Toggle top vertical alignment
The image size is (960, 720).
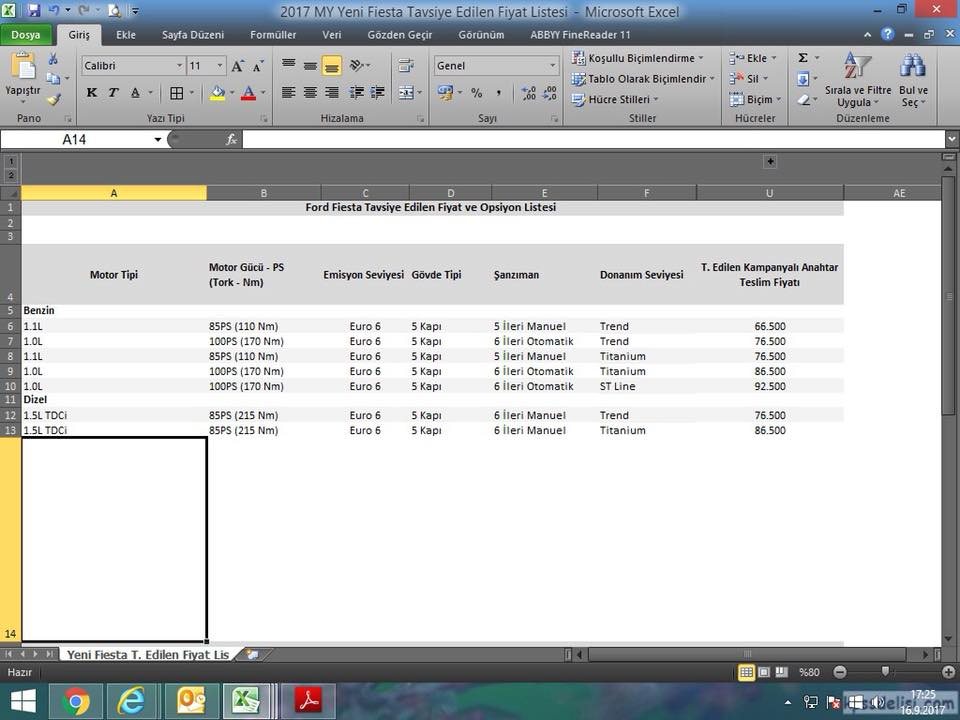click(288, 65)
